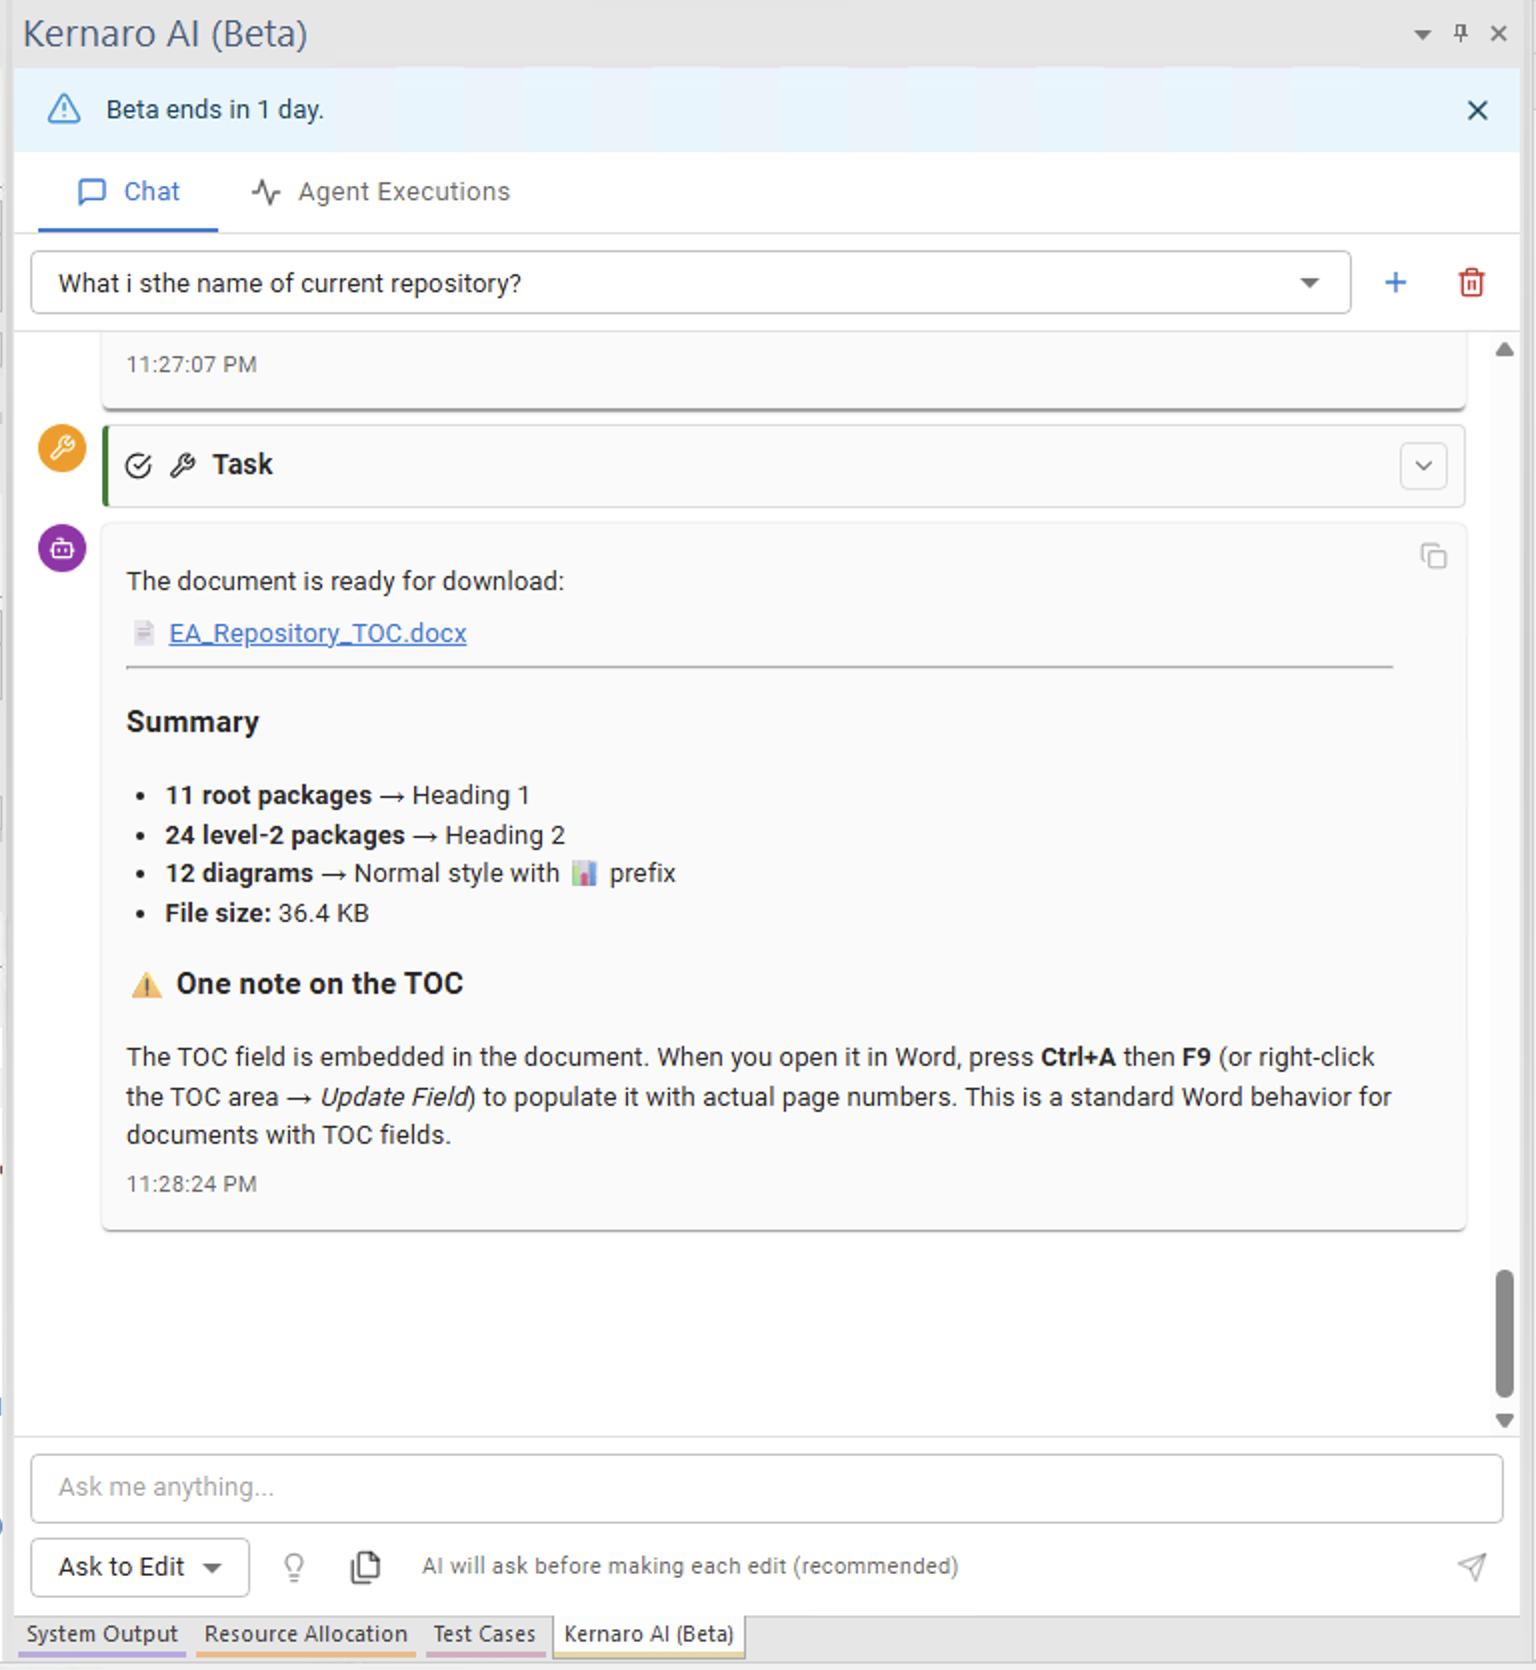The width and height of the screenshot is (1536, 1670).
Task: Click the 11:28:24 PM timestamp
Action: (x=191, y=1185)
